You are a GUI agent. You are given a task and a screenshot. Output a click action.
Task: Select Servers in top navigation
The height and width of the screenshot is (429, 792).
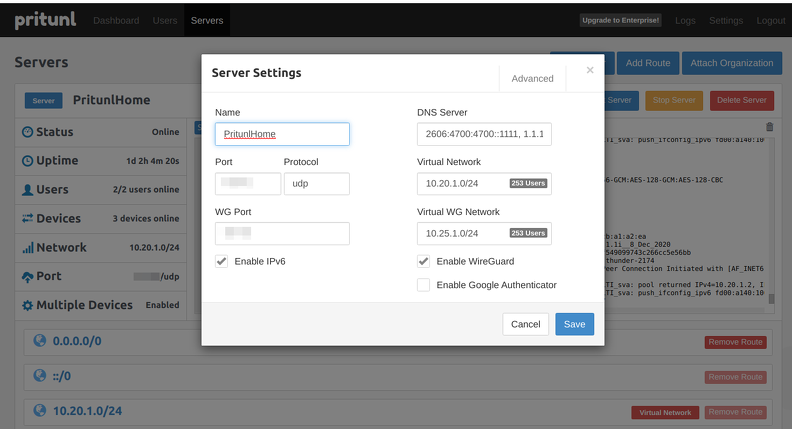pyautogui.click(x=207, y=21)
